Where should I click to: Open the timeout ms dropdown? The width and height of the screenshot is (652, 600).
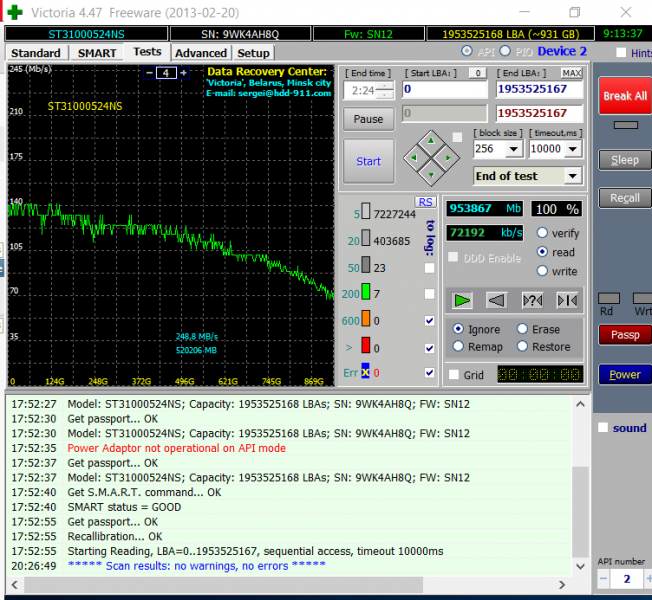coord(573,149)
